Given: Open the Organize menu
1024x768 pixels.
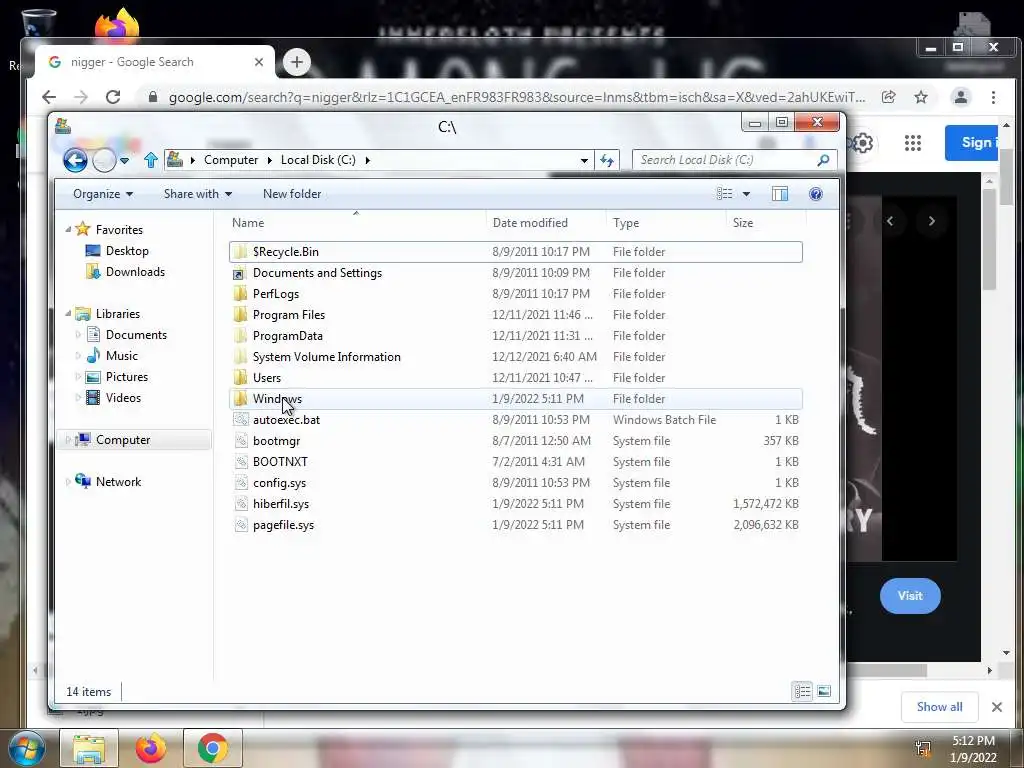Looking at the screenshot, I should click(x=103, y=194).
